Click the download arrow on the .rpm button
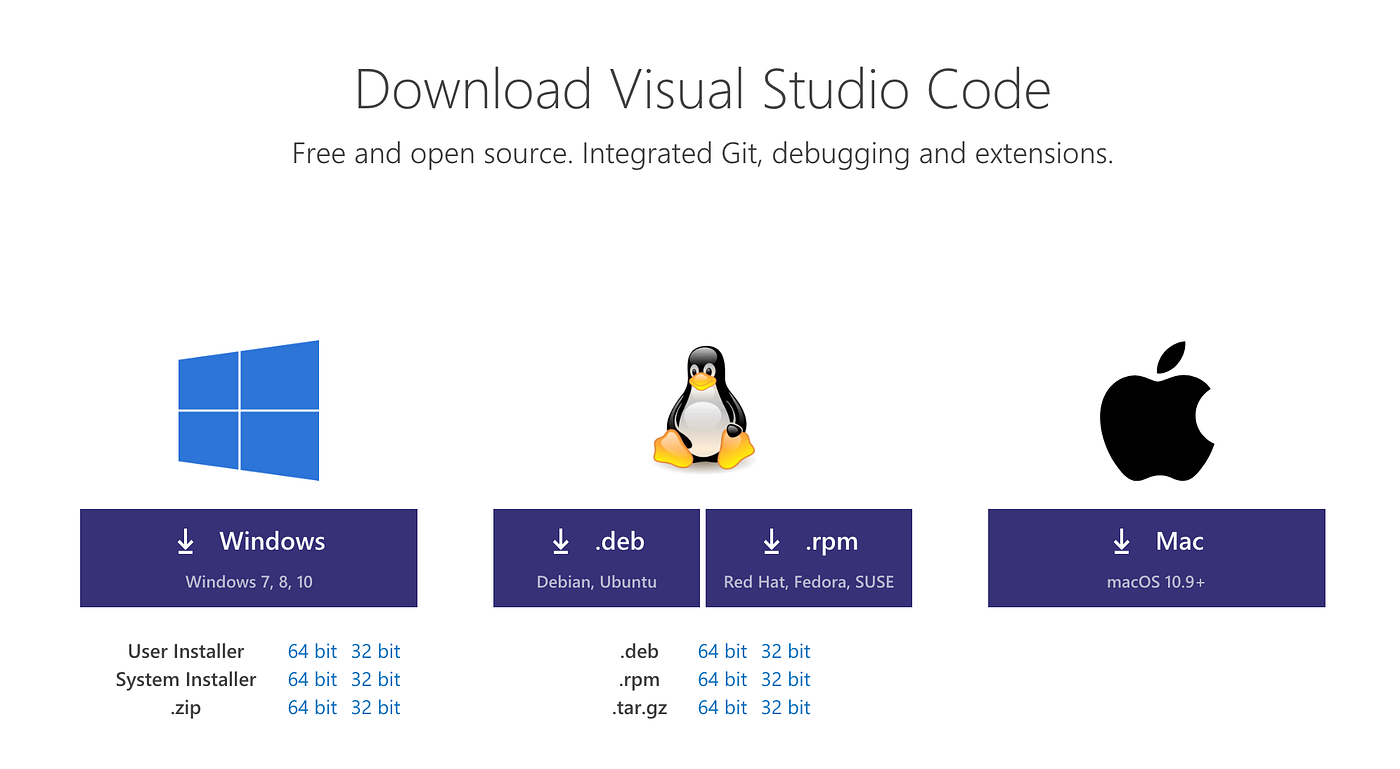The width and height of the screenshot is (1400, 769). click(x=772, y=541)
